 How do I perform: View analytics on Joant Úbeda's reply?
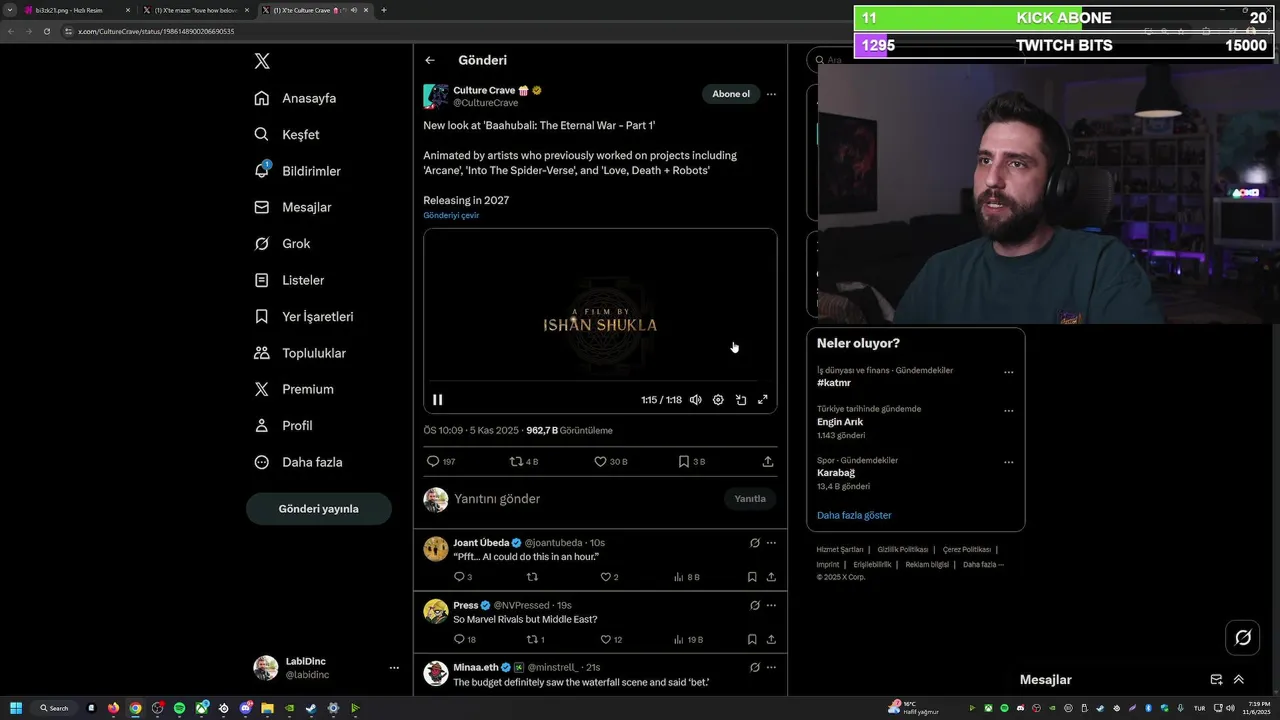pyautogui.click(x=686, y=577)
